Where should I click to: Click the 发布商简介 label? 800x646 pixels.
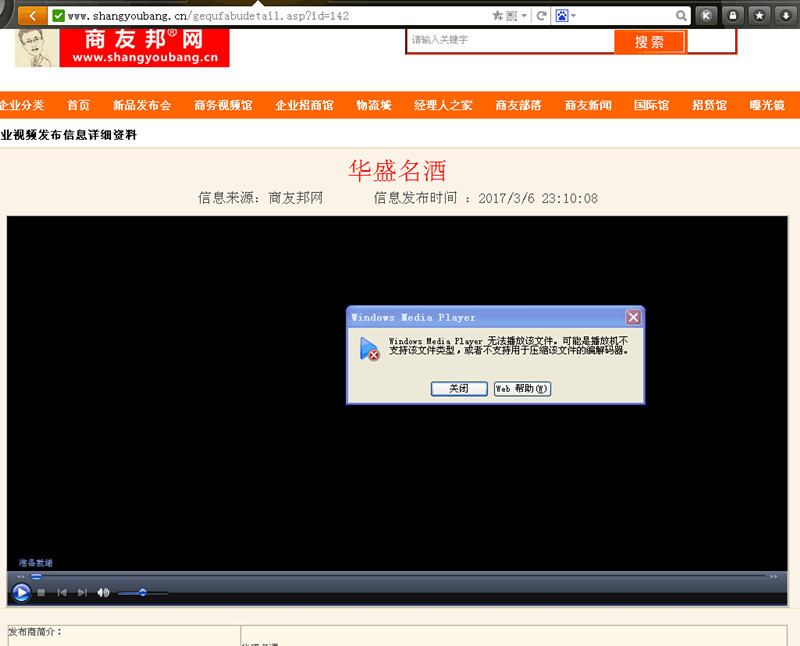pos(35,632)
